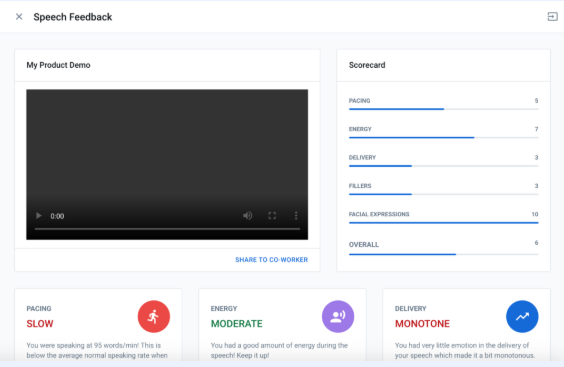
Task: Select the Facial Expressions score bar
Action: coord(444,223)
